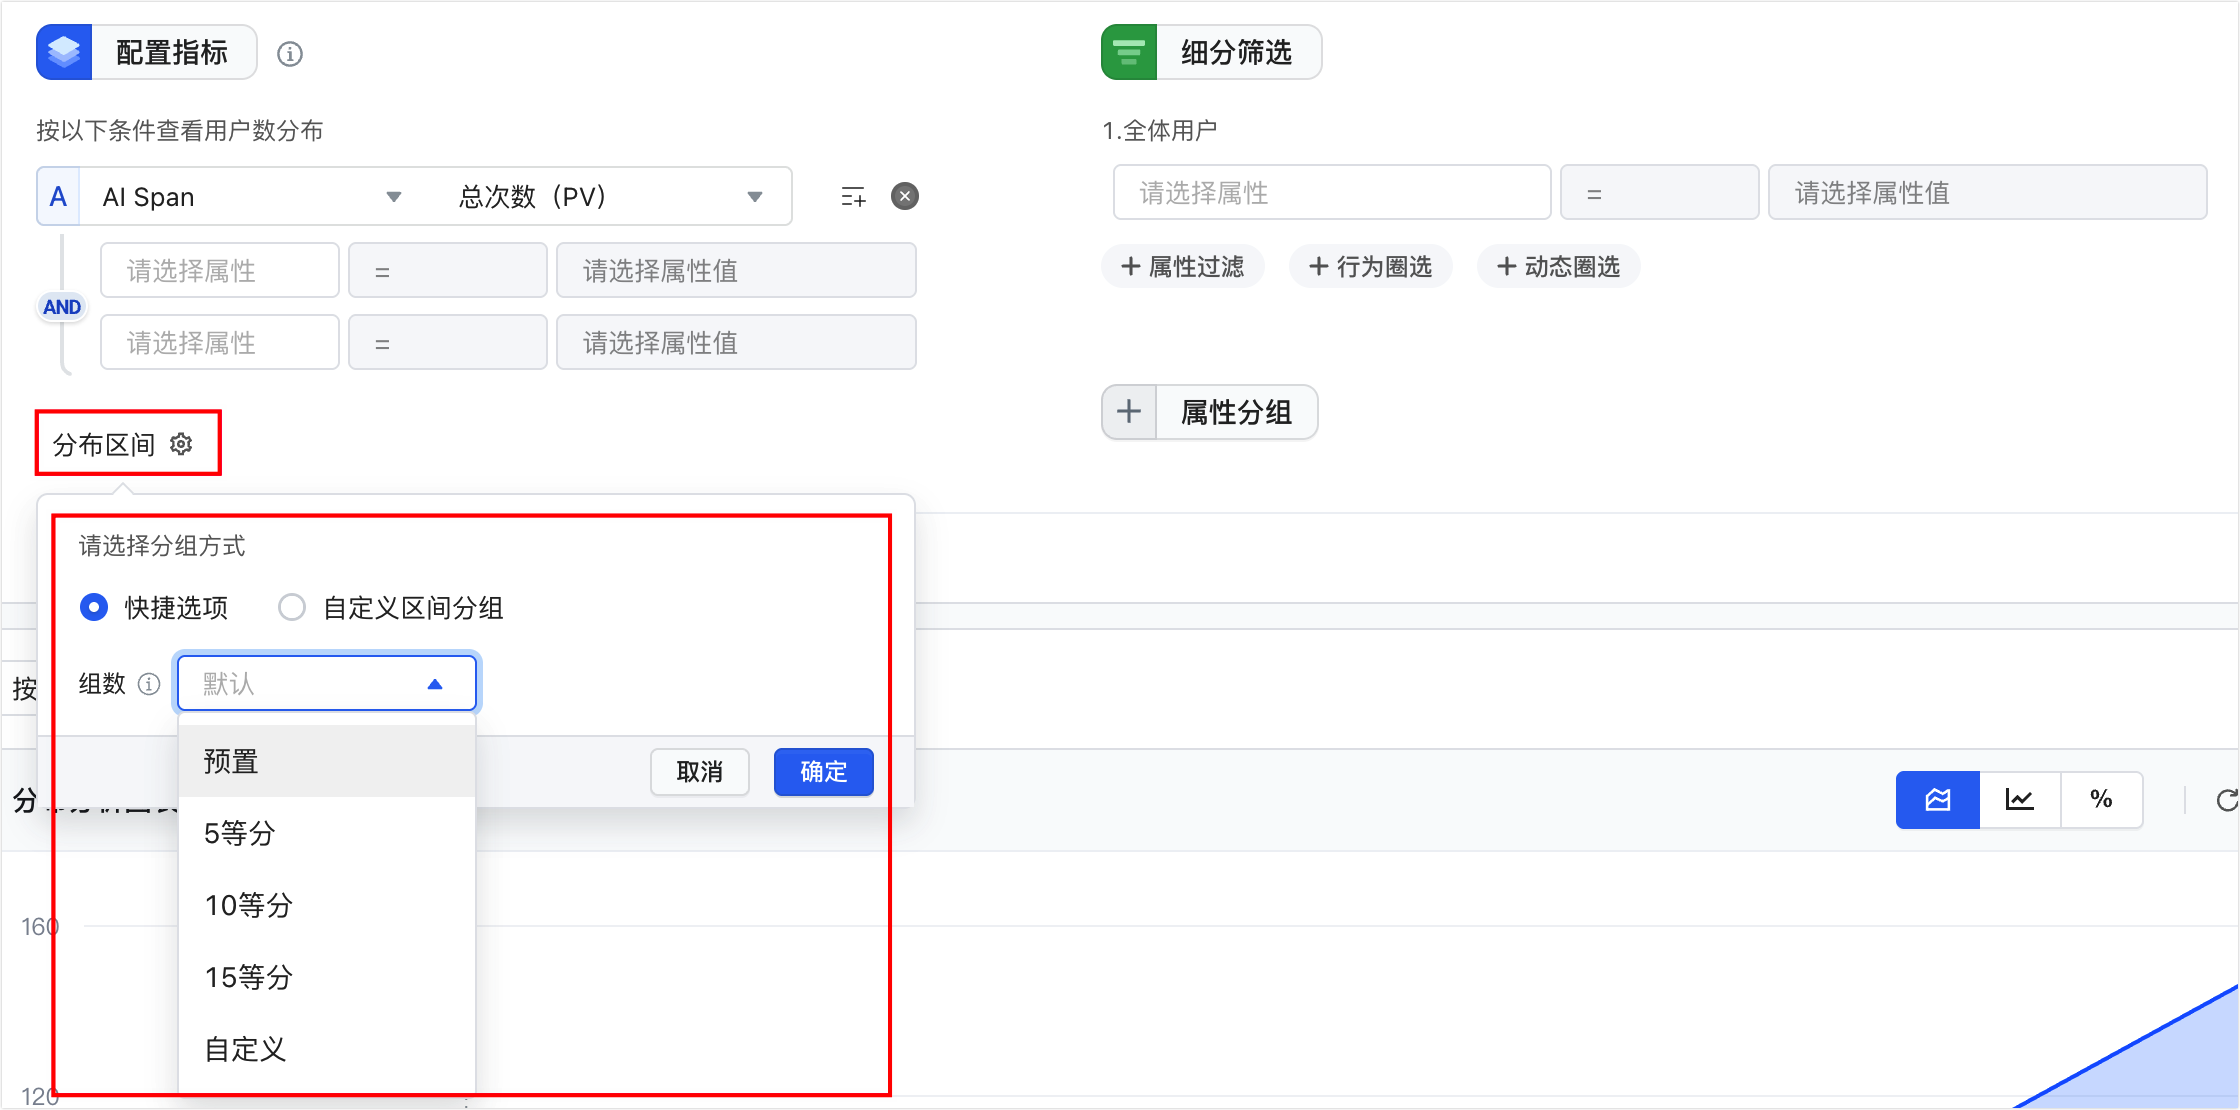2240x1110 pixels.
Task: Show the info tooltip next to 组数
Action: pyautogui.click(x=149, y=684)
